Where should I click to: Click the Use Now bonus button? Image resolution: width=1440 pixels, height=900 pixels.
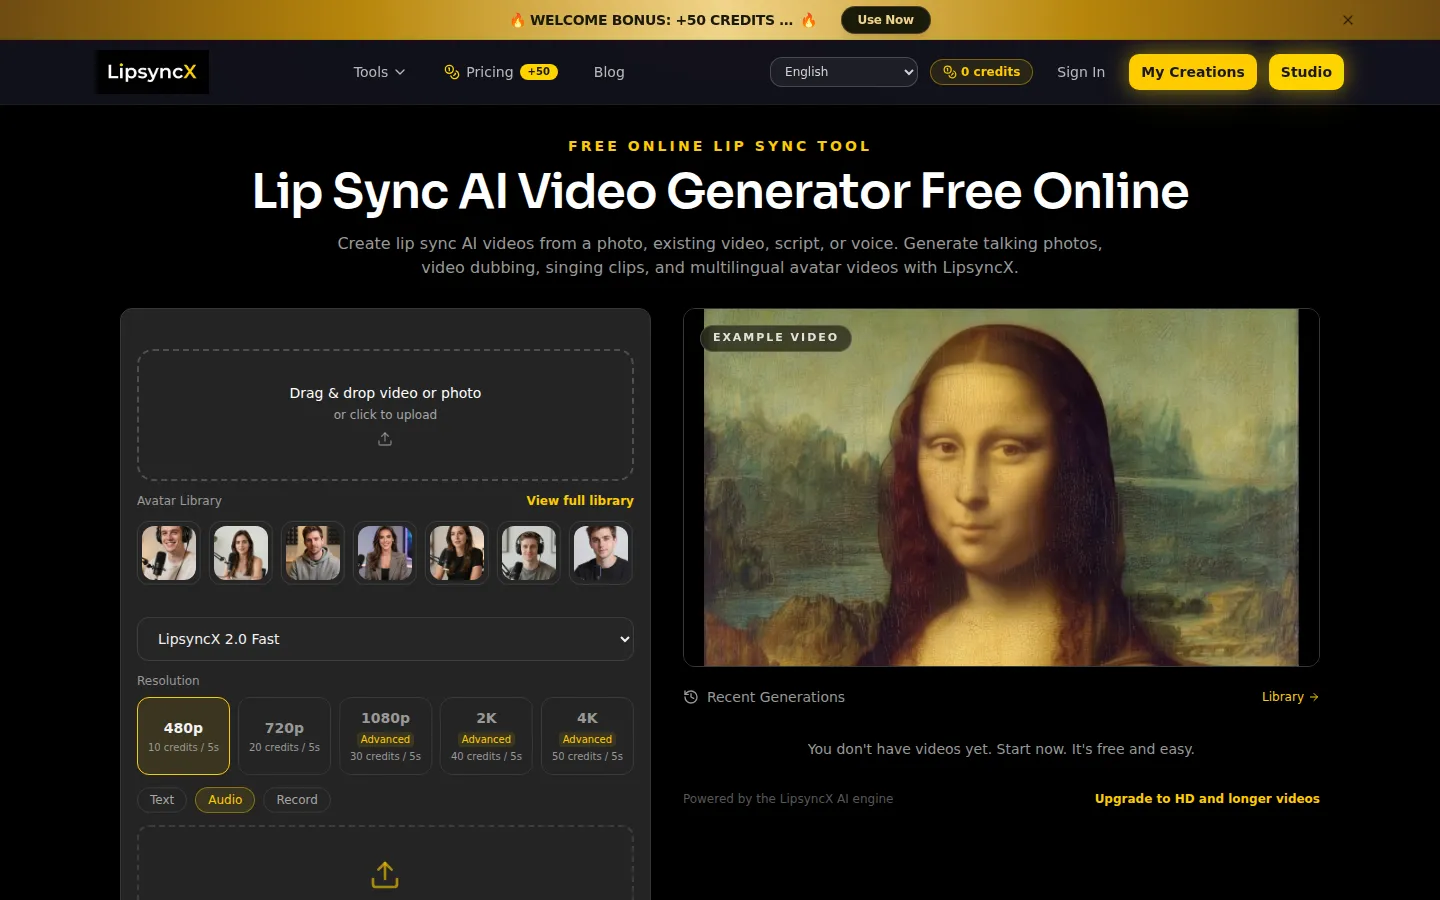click(x=885, y=20)
